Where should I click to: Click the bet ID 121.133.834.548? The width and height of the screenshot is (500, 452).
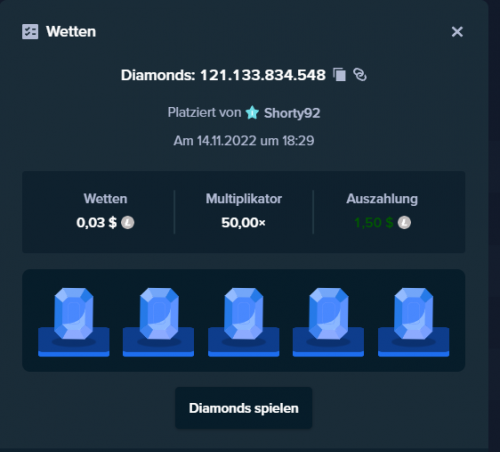(263, 75)
